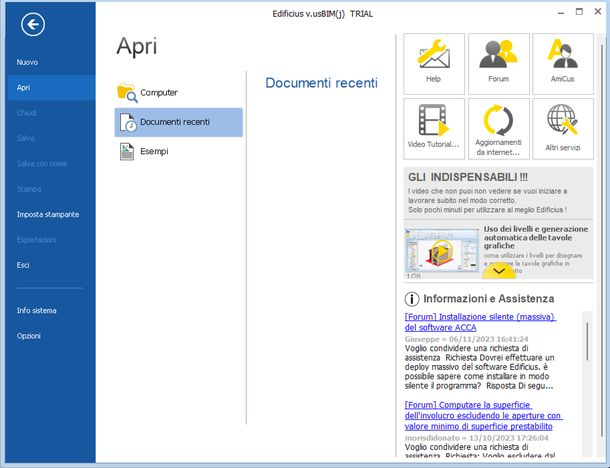
Task: Click the Informazioni e Assistenza heading
Action: 489,298
